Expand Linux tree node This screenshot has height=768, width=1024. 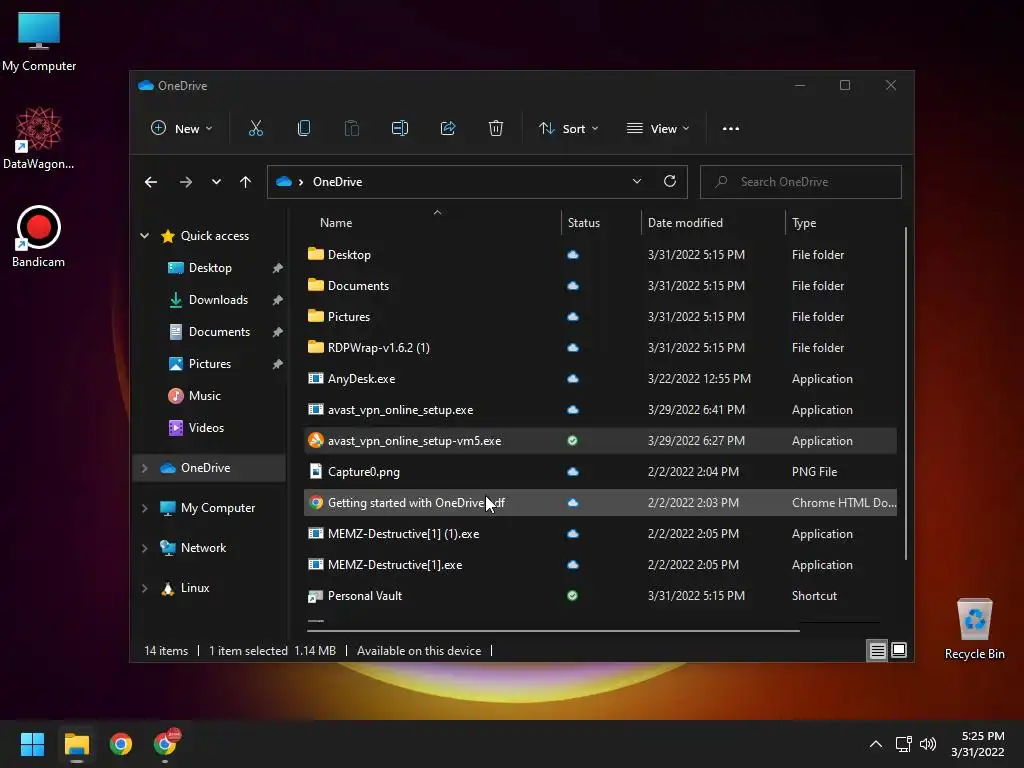pyautogui.click(x=144, y=588)
